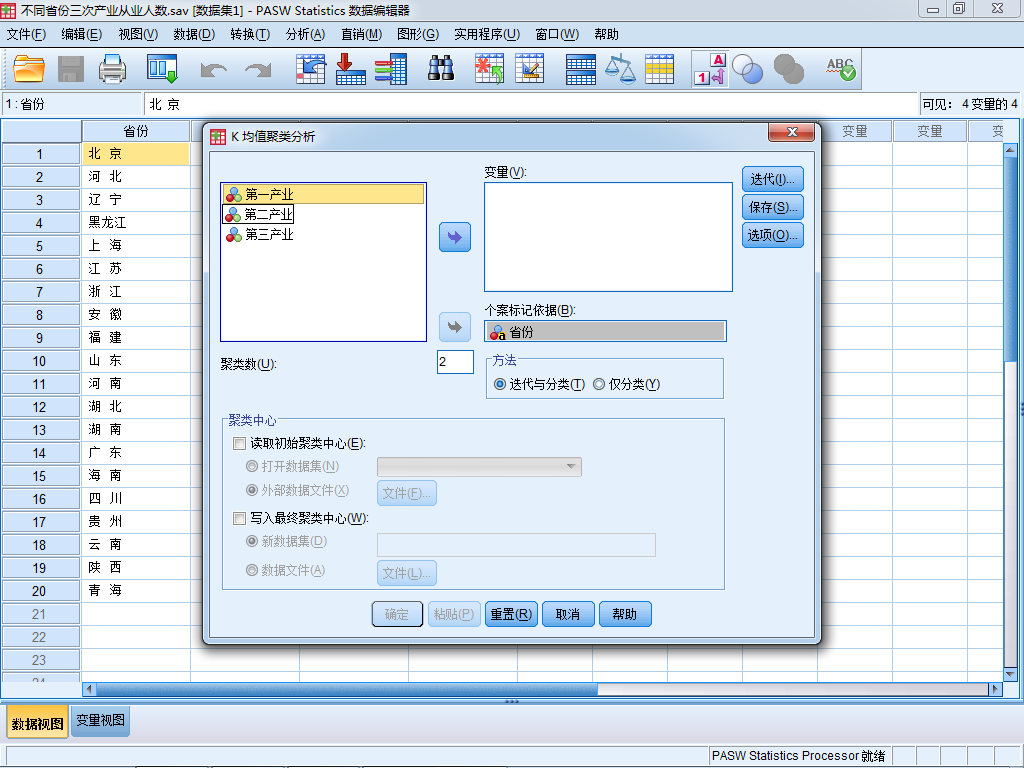Select the cell containing 黑龙江
Screen dimensions: 1024x768
[x=136, y=223]
